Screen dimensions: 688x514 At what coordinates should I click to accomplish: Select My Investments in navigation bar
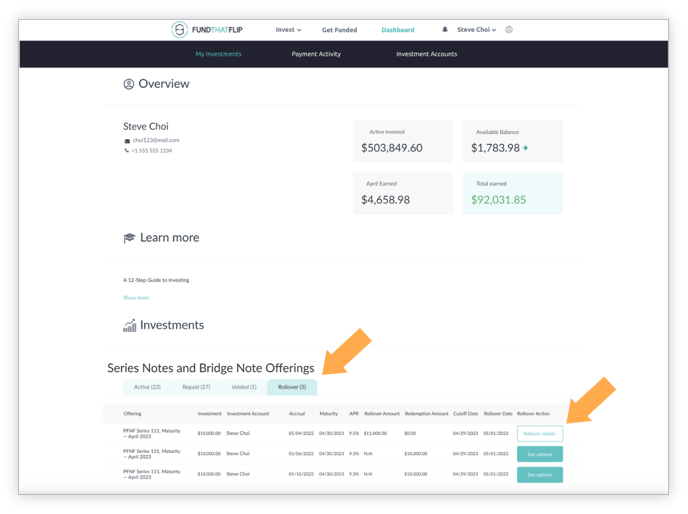[x=219, y=54]
